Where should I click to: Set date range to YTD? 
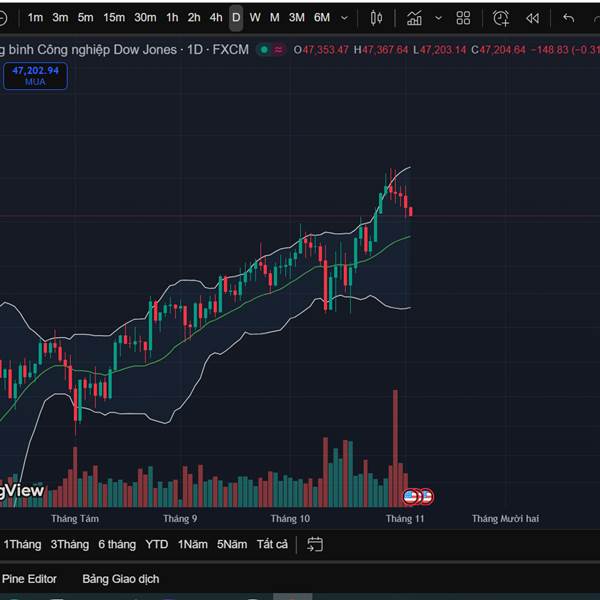click(x=157, y=544)
